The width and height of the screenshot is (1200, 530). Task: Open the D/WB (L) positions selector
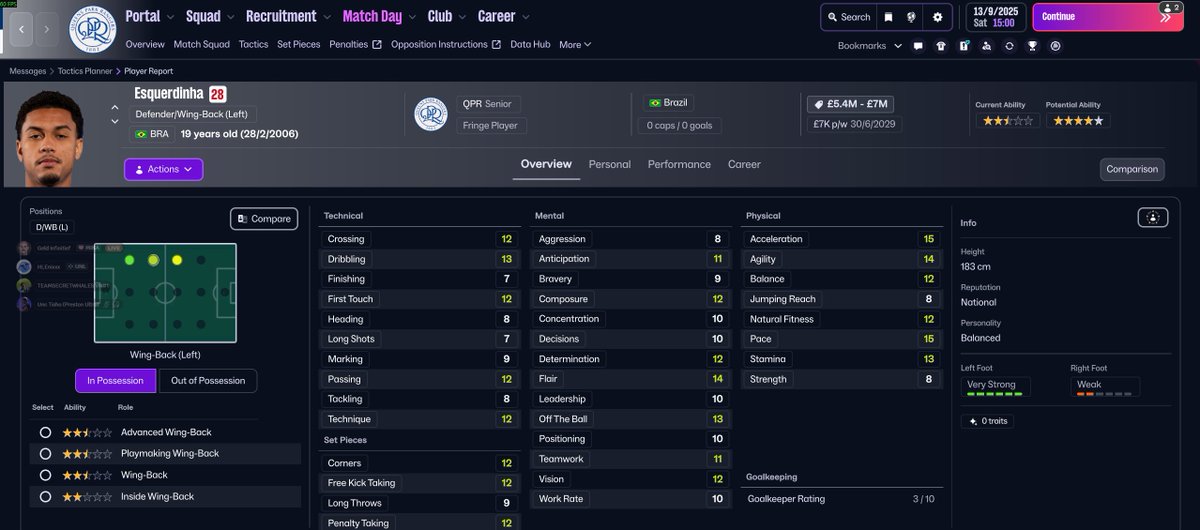click(x=50, y=227)
